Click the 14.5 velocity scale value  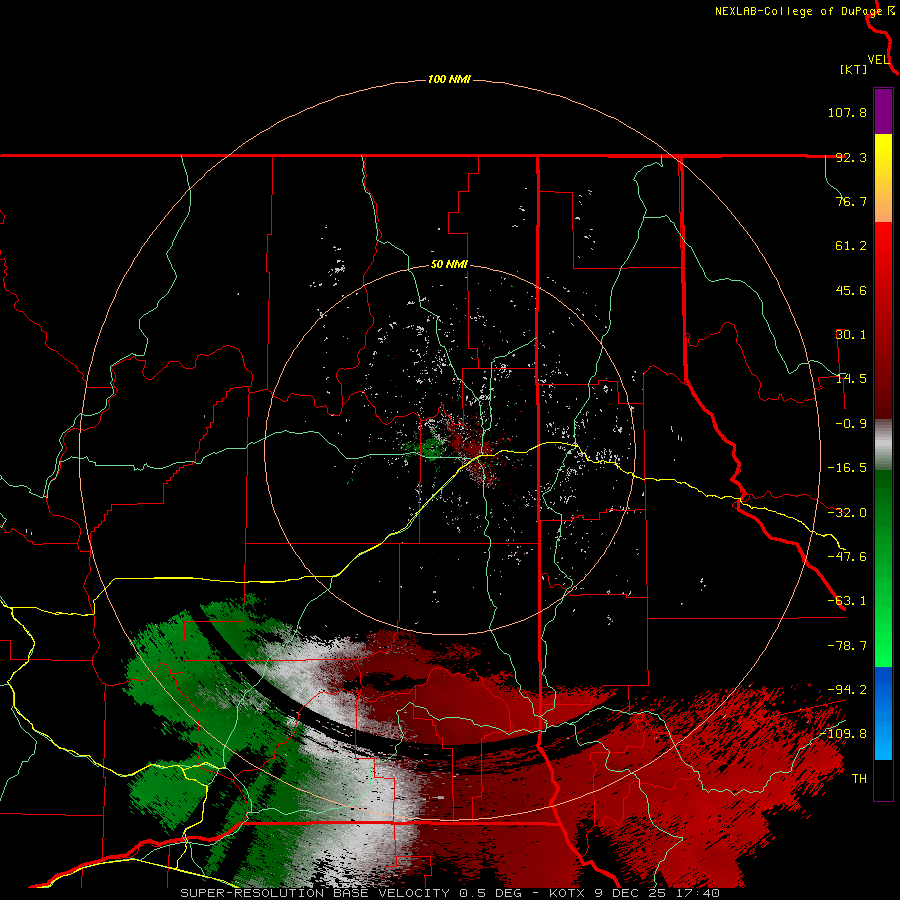point(851,379)
